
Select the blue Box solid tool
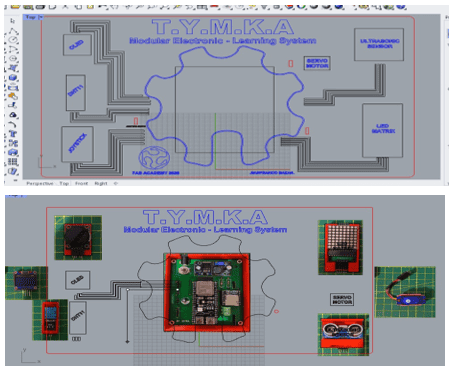[x=13, y=78]
